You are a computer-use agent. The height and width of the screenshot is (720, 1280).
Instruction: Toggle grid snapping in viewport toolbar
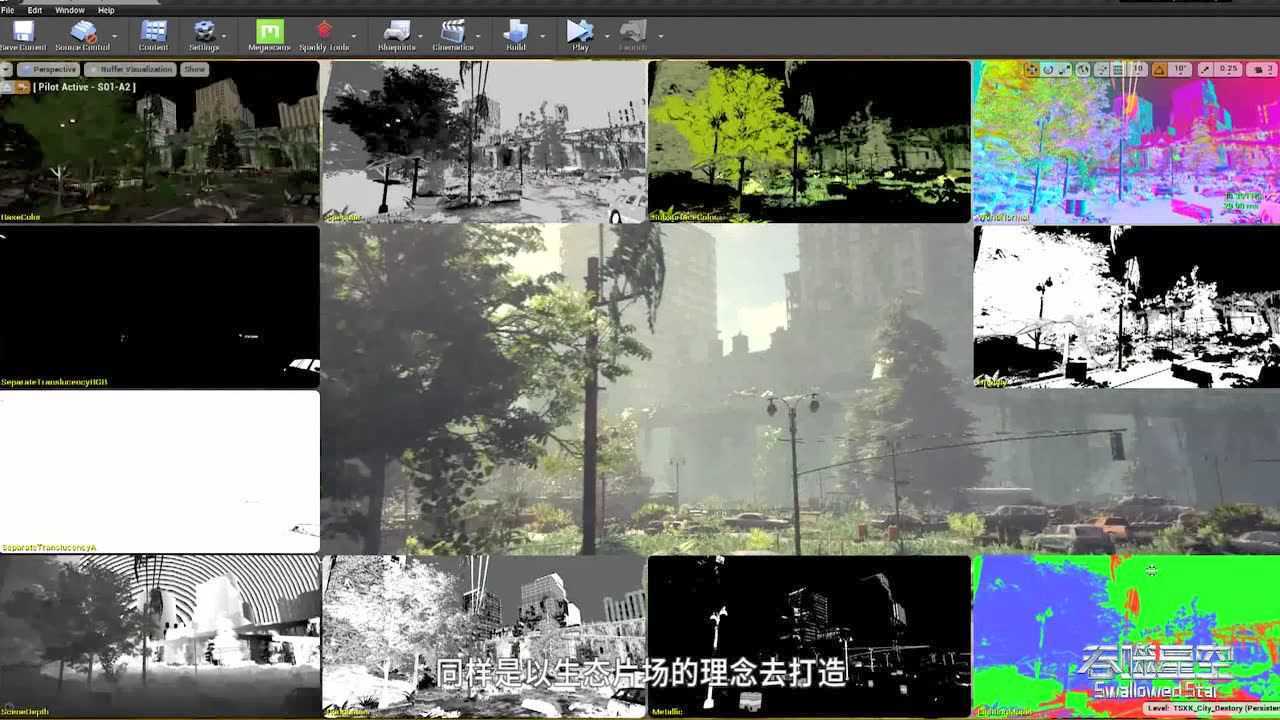pos(1118,69)
